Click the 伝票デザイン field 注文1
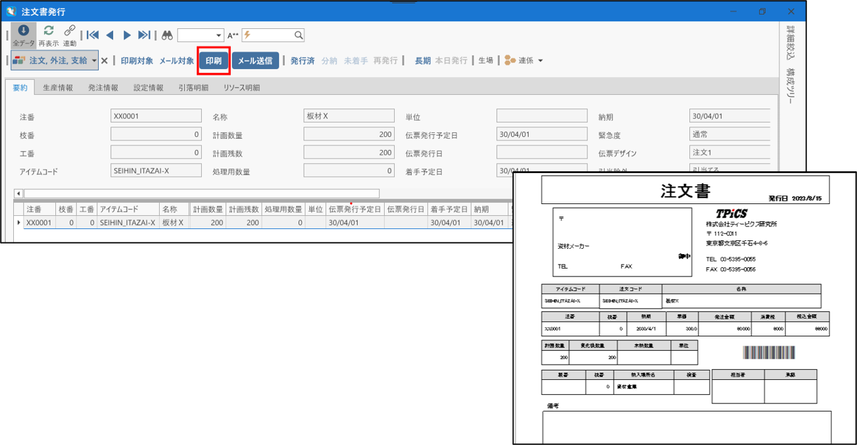The image size is (857, 445). pos(730,152)
